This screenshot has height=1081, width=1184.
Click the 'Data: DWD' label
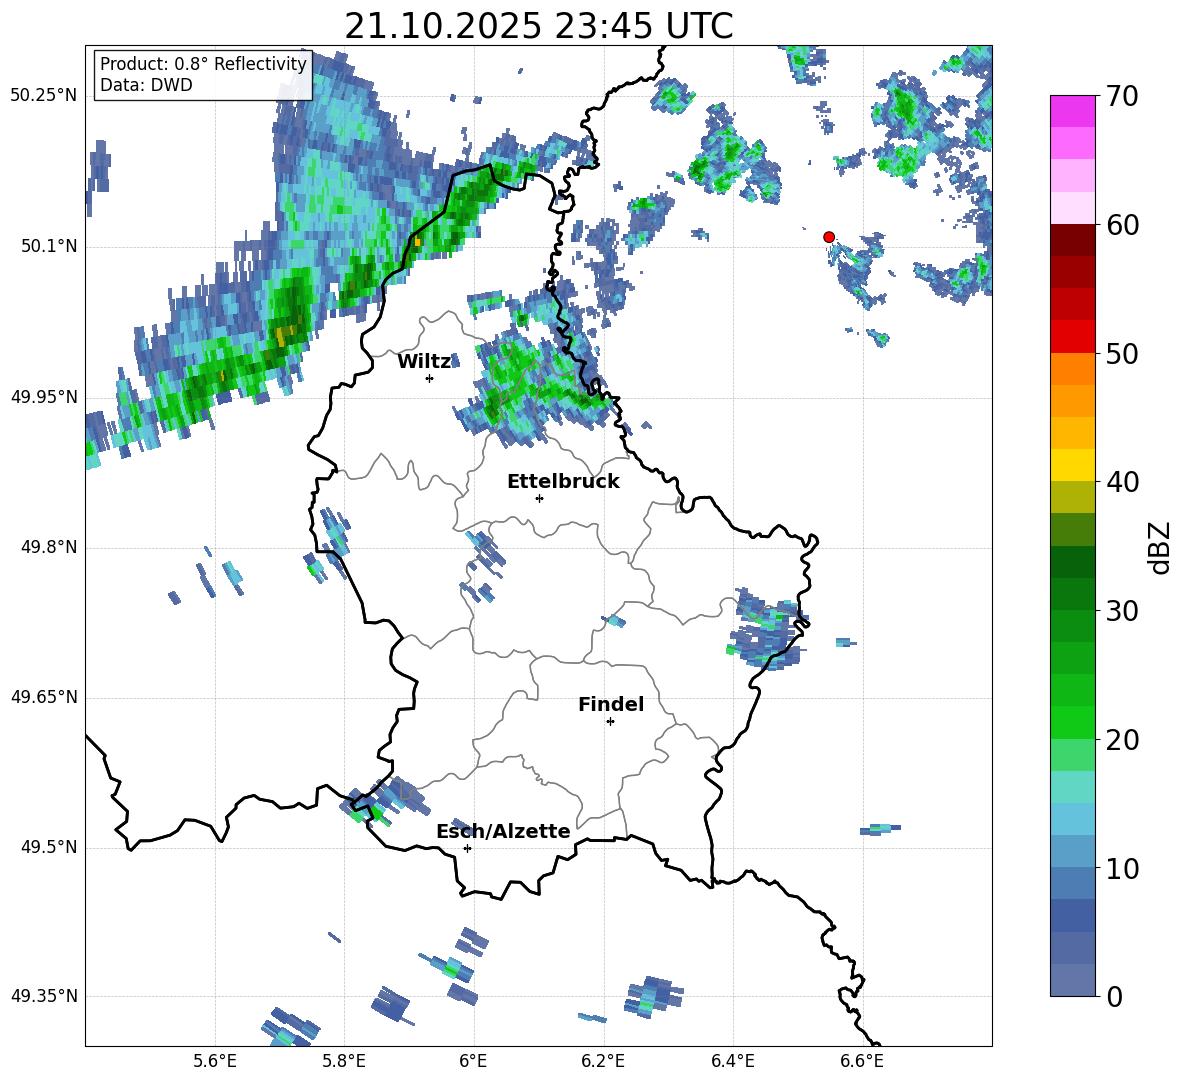[146, 85]
